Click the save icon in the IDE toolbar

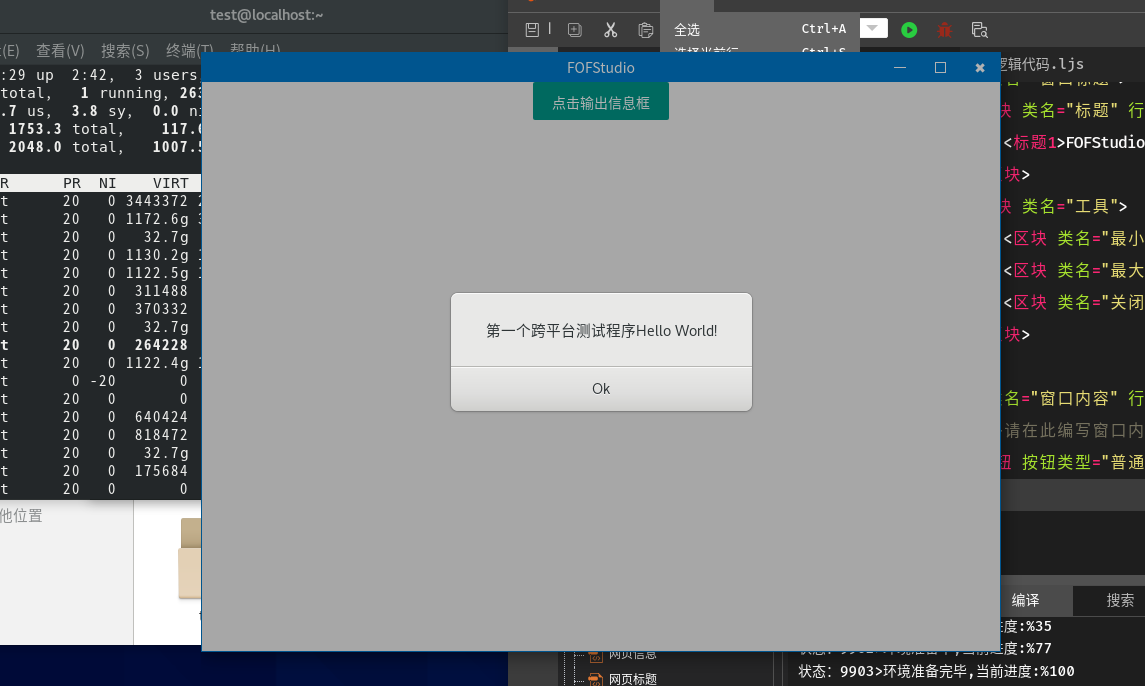point(532,30)
